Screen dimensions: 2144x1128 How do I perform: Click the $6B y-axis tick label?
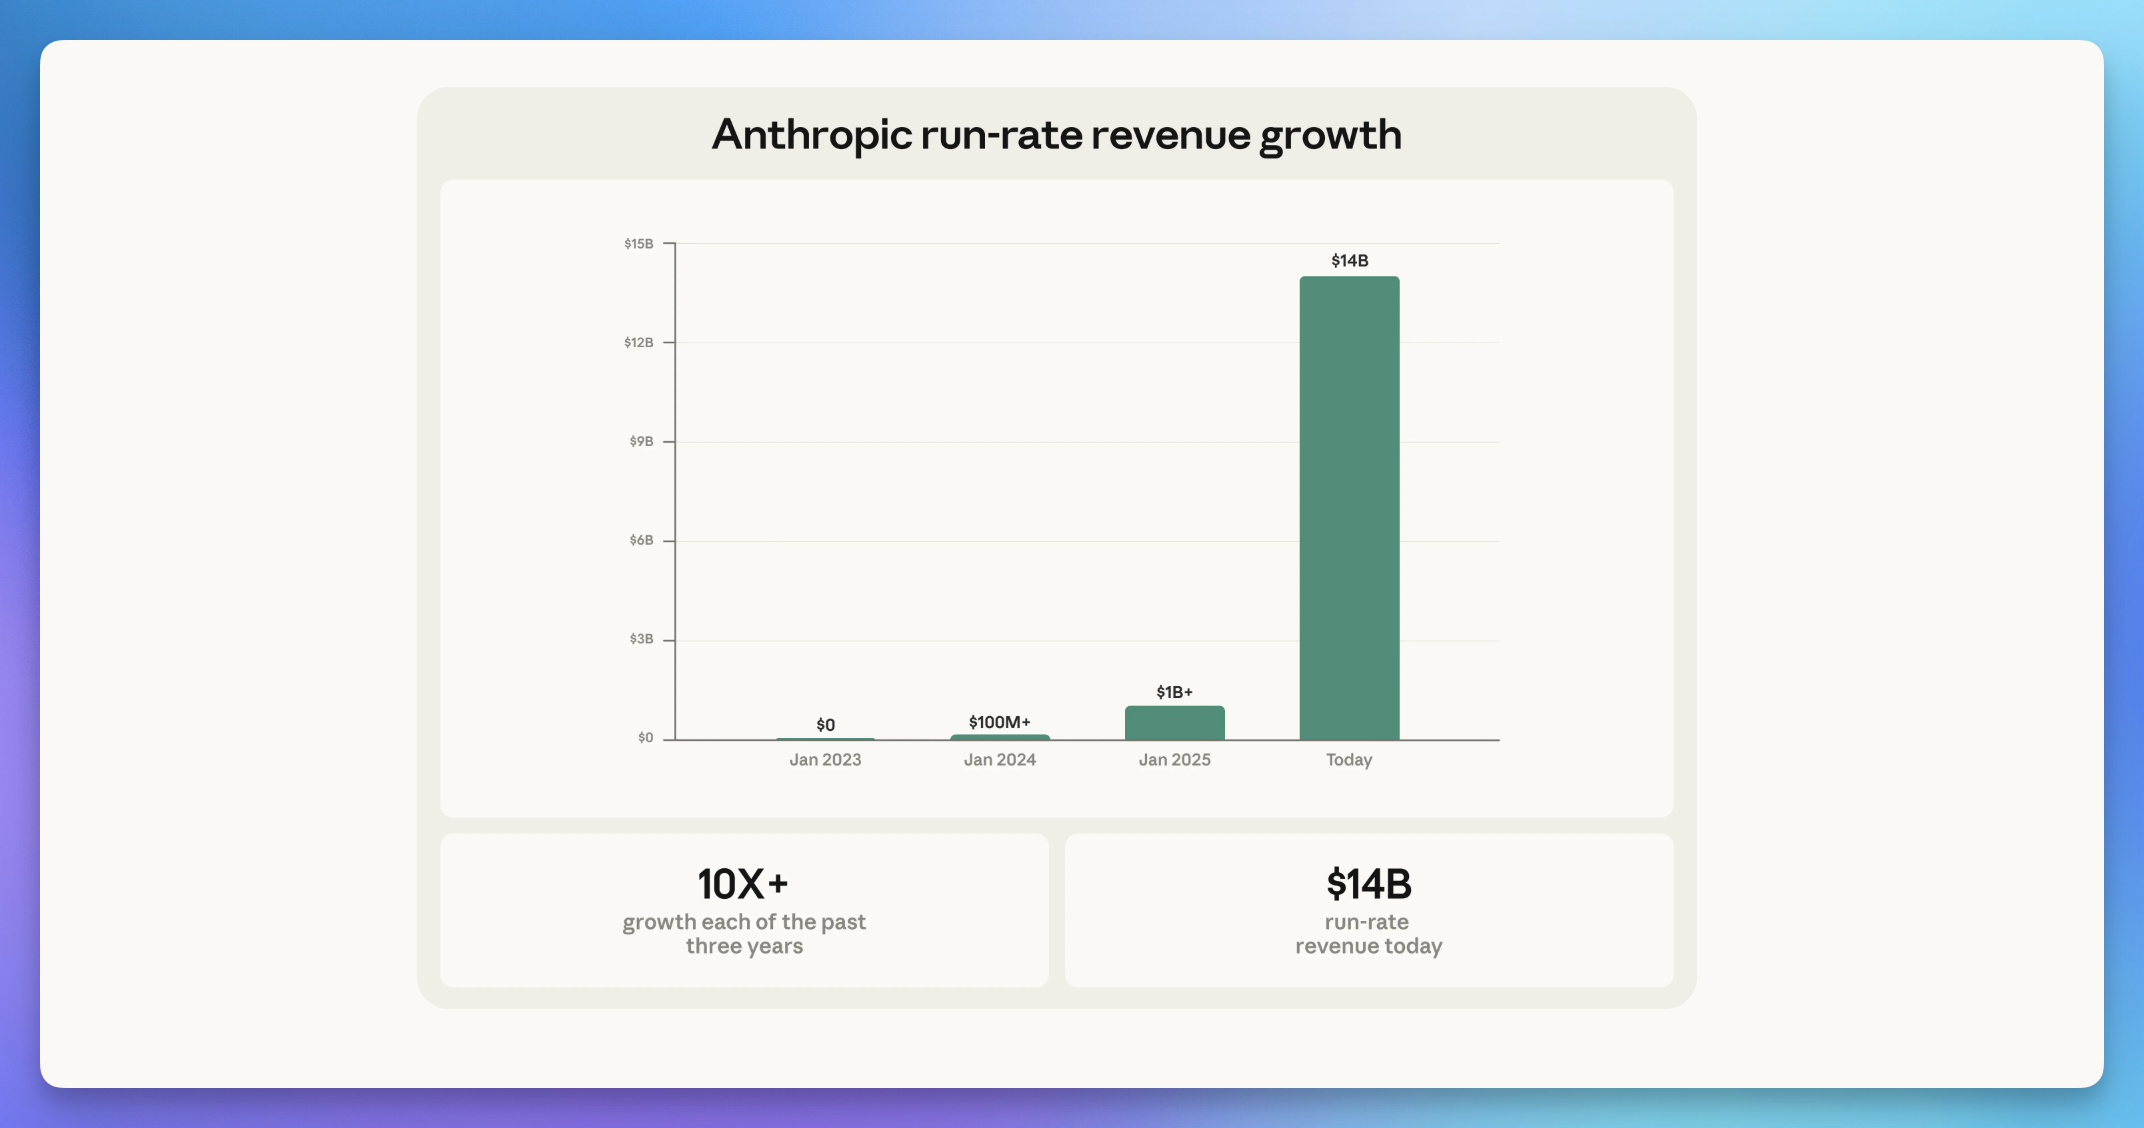(x=641, y=541)
